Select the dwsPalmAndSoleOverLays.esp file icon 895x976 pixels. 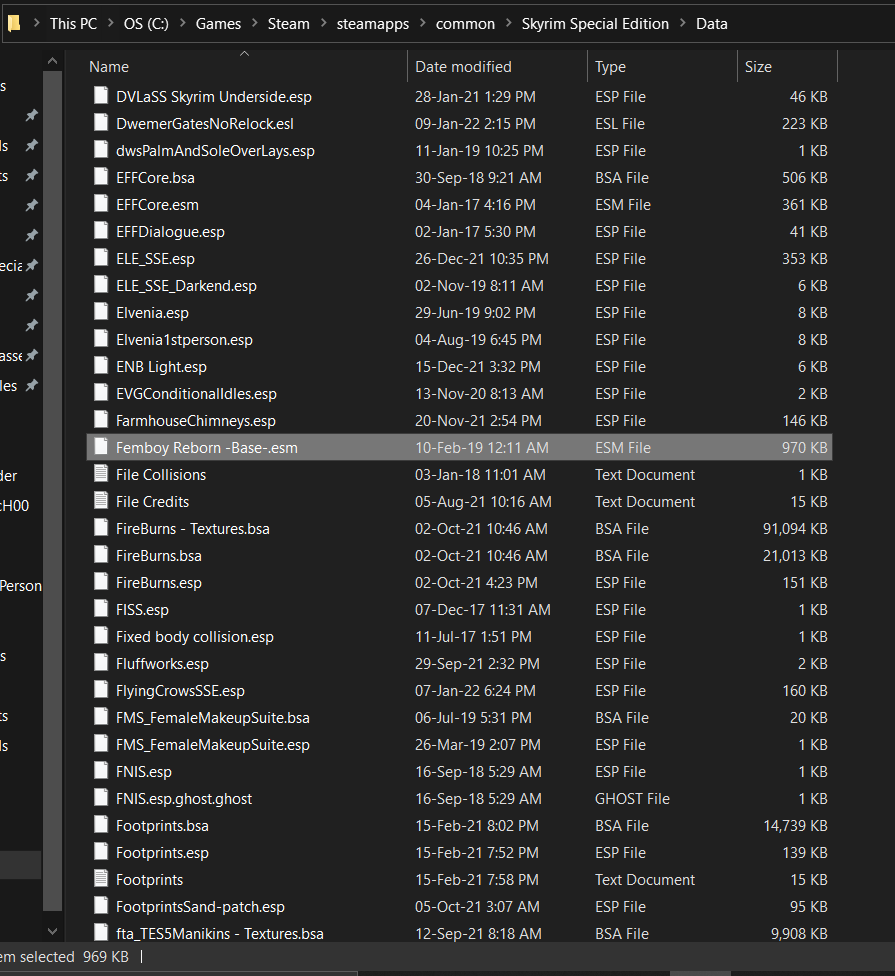point(101,149)
